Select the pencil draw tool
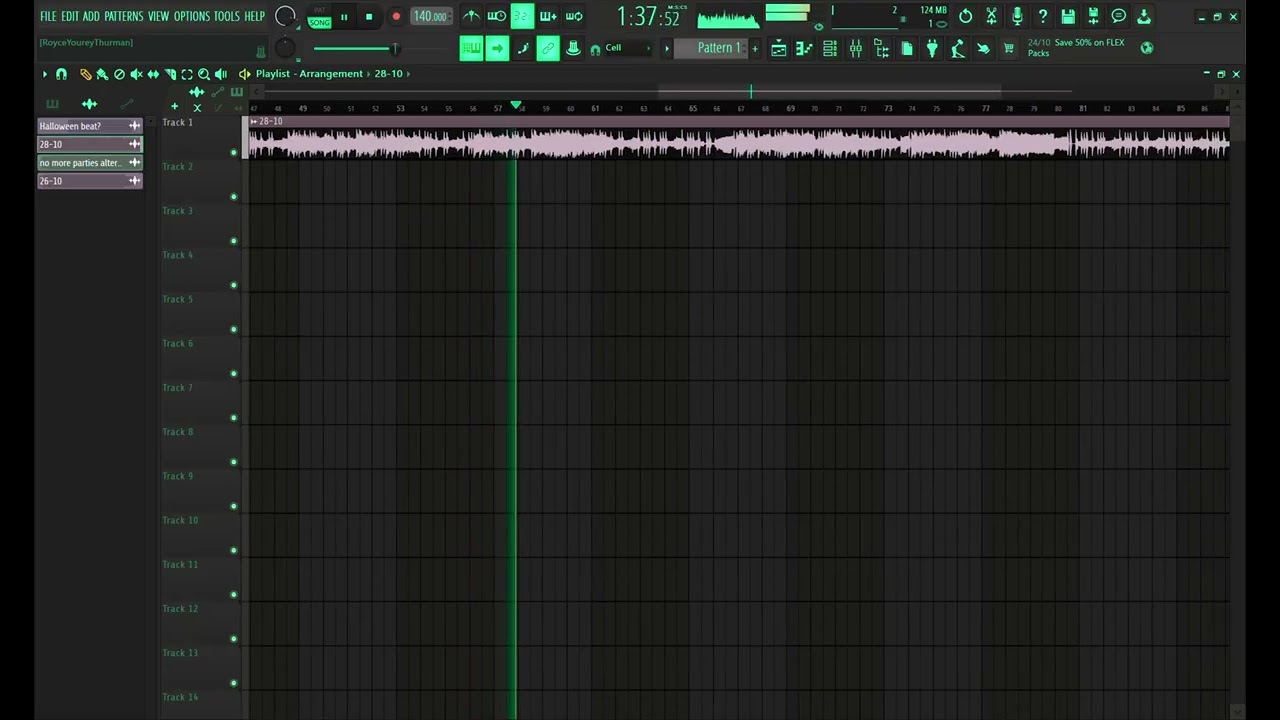The image size is (1280, 720). (x=85, y=74)
